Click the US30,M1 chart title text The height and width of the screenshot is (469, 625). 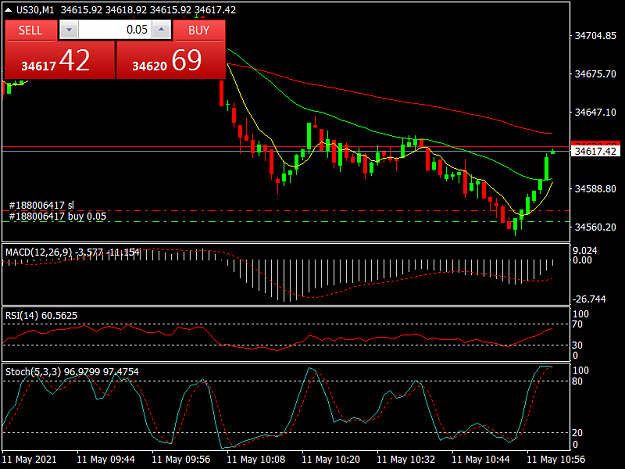coord(35,10)
